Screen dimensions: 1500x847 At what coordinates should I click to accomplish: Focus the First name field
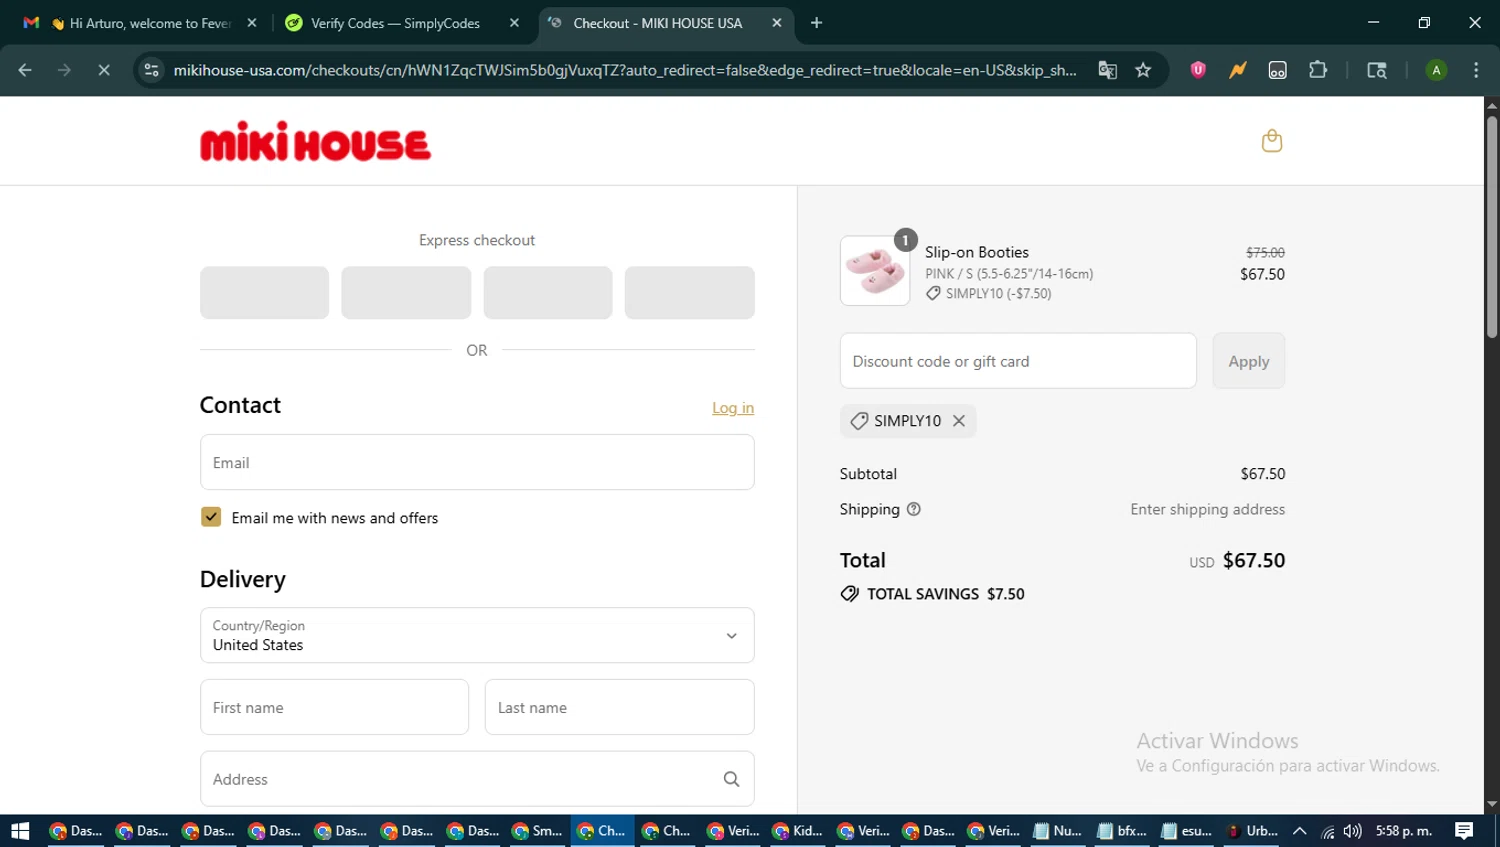click(334, 707)
